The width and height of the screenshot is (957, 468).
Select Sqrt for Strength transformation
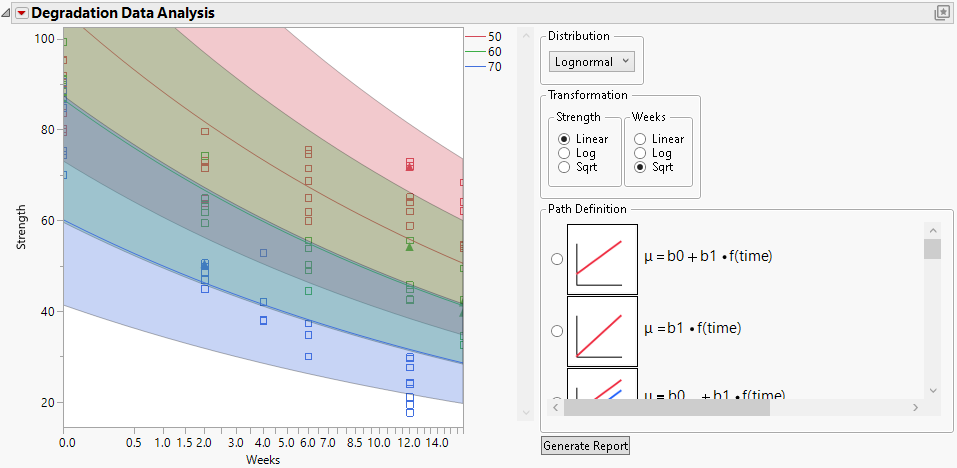[x=565, y=167]
